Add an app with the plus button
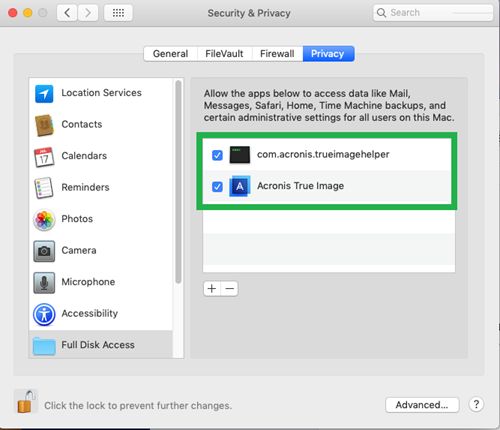Screen dimensions: 500x430 tap(212, 288)
